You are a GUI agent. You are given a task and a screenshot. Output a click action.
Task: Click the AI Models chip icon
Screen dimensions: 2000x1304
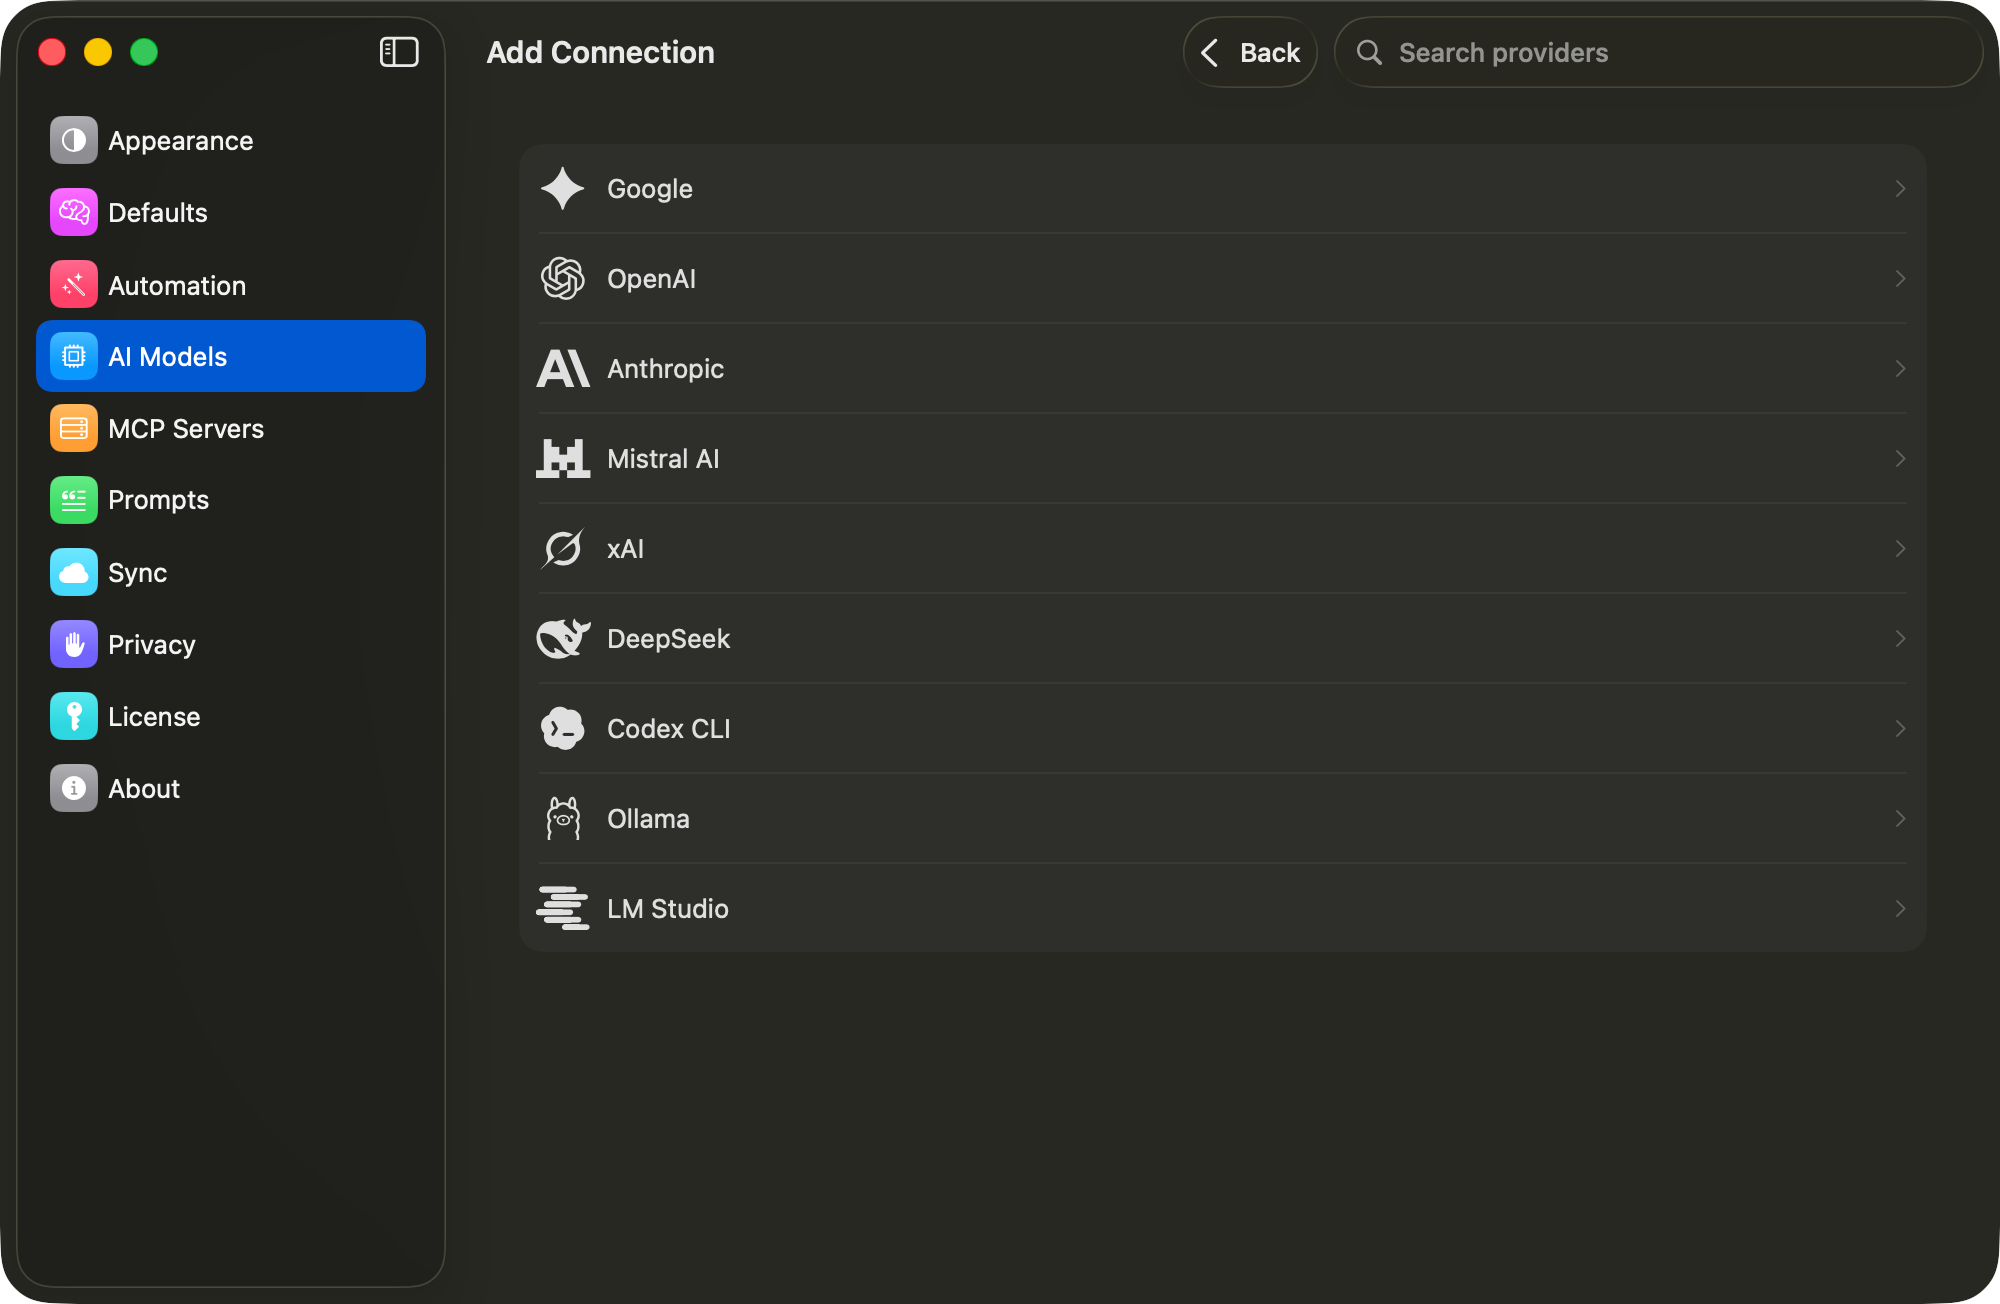(74, 356)
